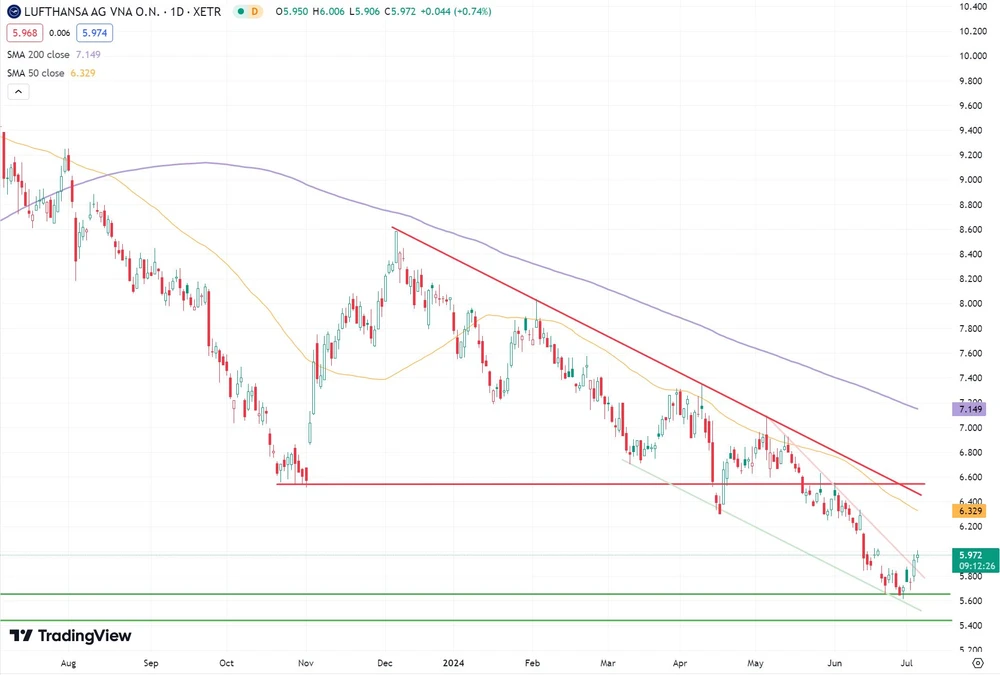1000x675 pixels.
Task: Click the "Jul" label on the time axis
Action: (x=906, y=662)
